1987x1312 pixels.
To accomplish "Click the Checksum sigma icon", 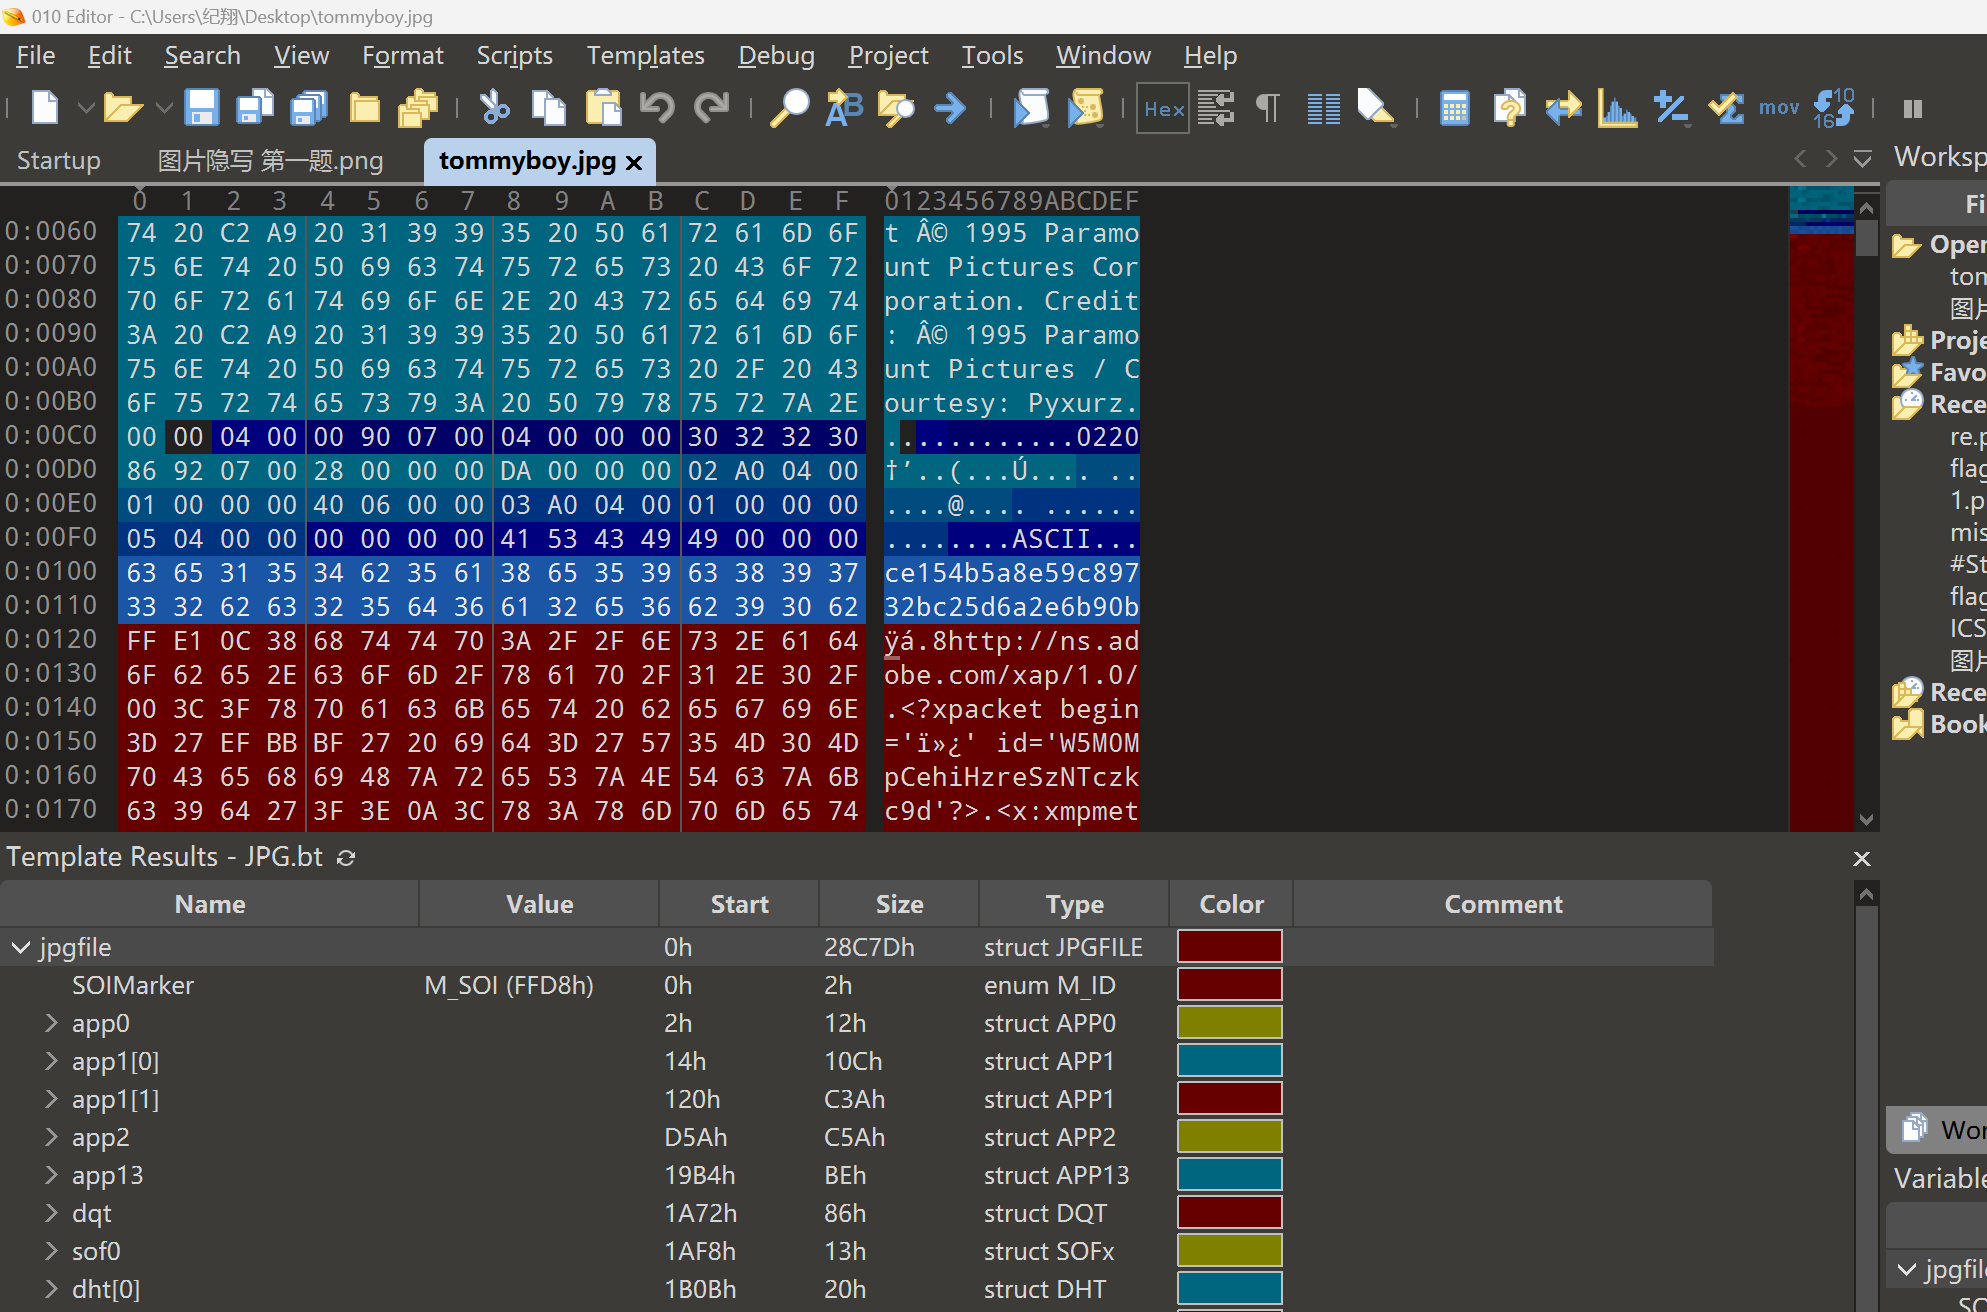I will click(x=1726, y=107).
